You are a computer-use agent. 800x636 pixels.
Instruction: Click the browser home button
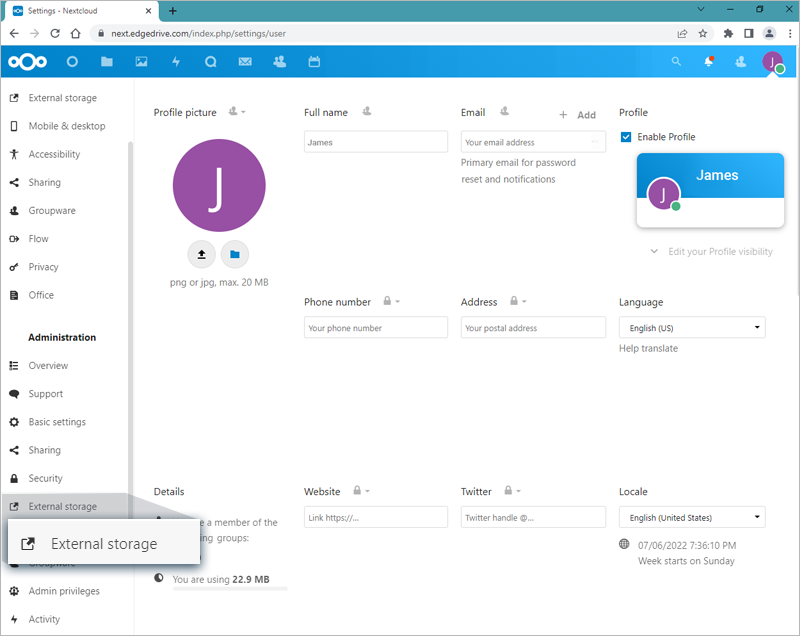tap(76, 34)
